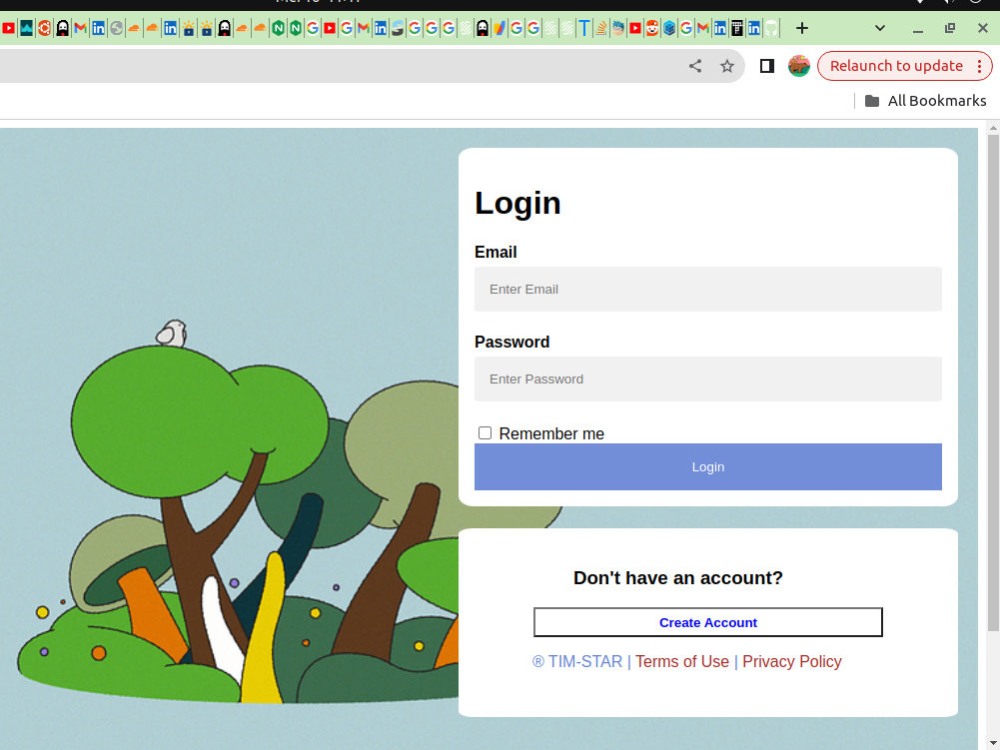Click the scrollbar down arrow
The width and height of the screenshot is (1000, 750).
993,744
